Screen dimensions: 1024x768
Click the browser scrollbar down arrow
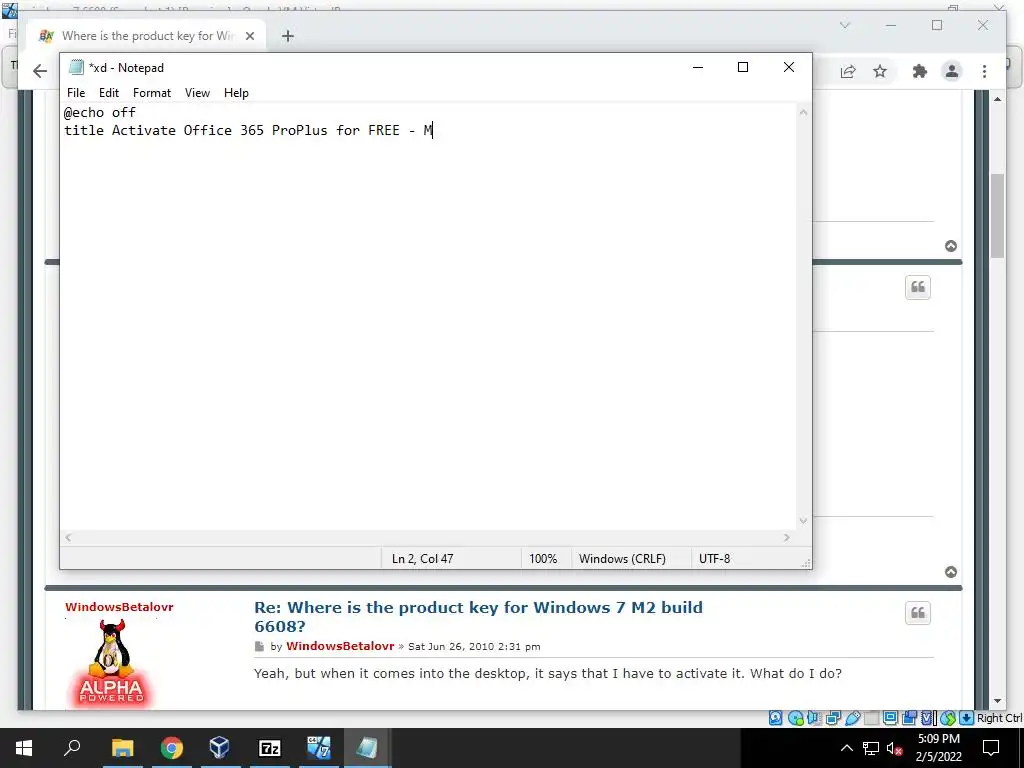997,701
